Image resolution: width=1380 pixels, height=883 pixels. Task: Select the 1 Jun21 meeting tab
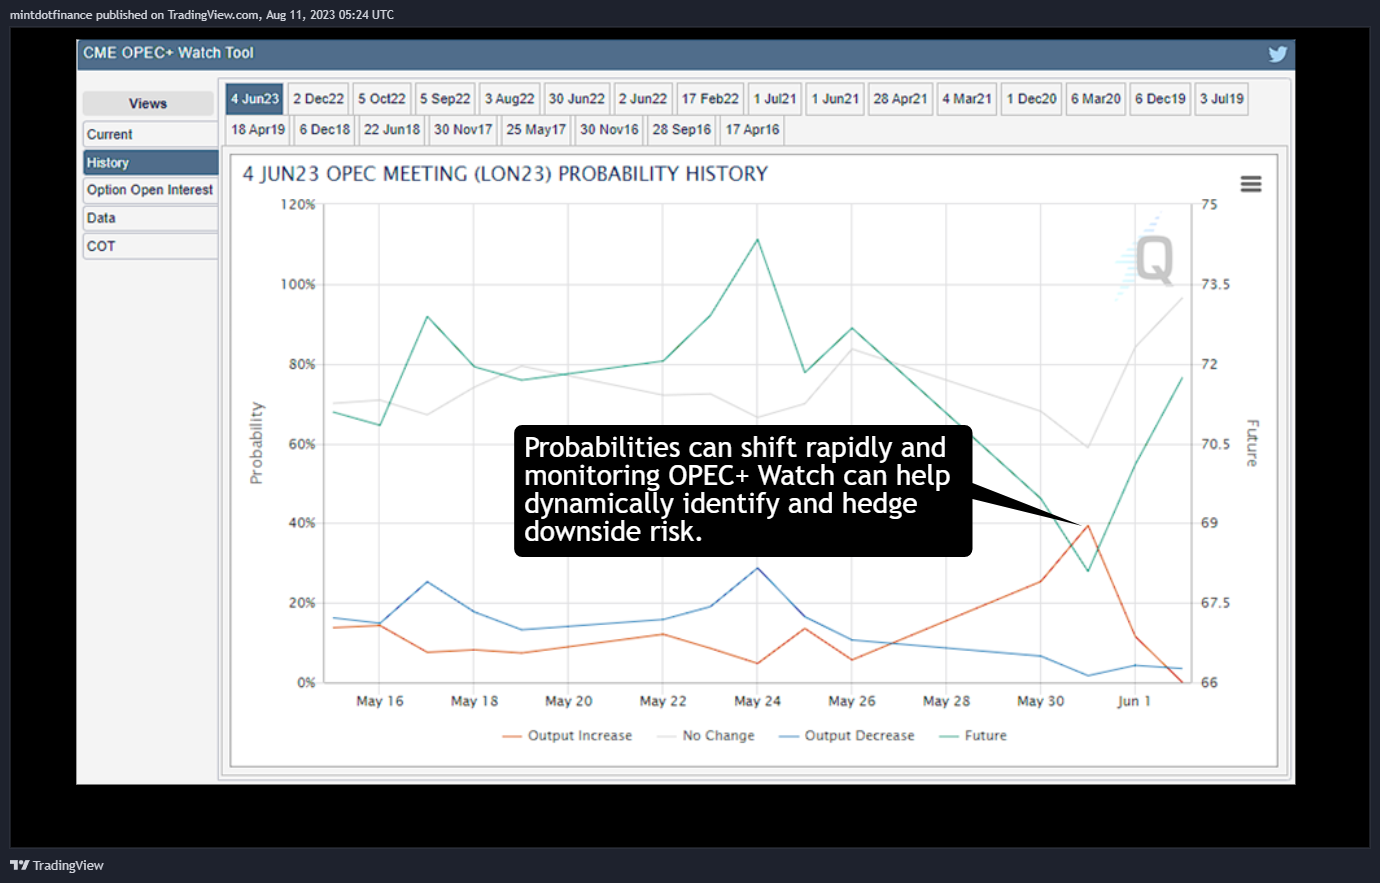[835, 99]
